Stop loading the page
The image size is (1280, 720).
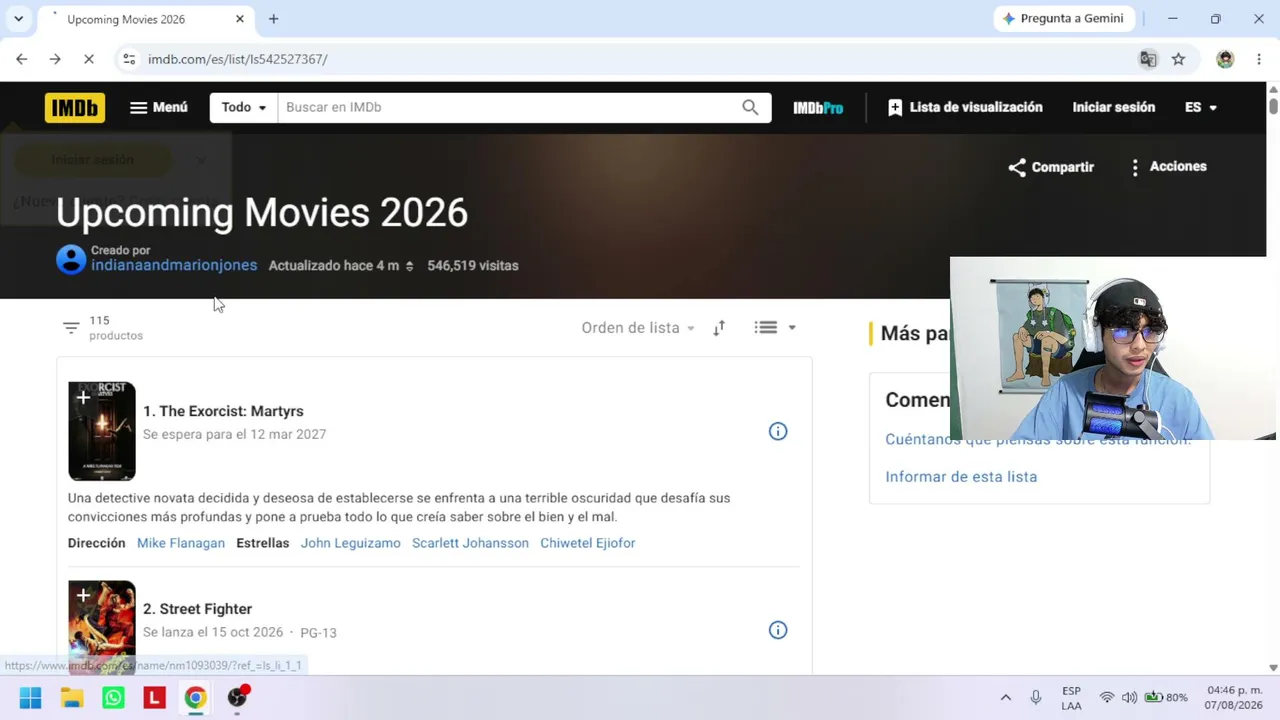(x=89, y=59)
